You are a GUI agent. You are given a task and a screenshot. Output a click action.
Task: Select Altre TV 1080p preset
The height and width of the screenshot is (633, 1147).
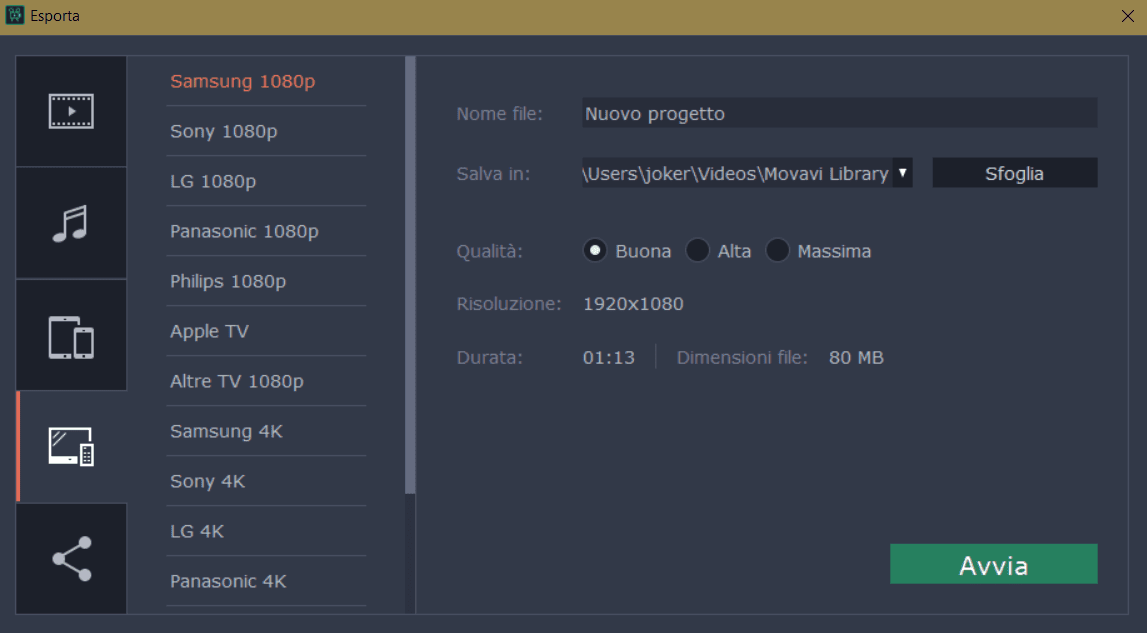(237, 382)
